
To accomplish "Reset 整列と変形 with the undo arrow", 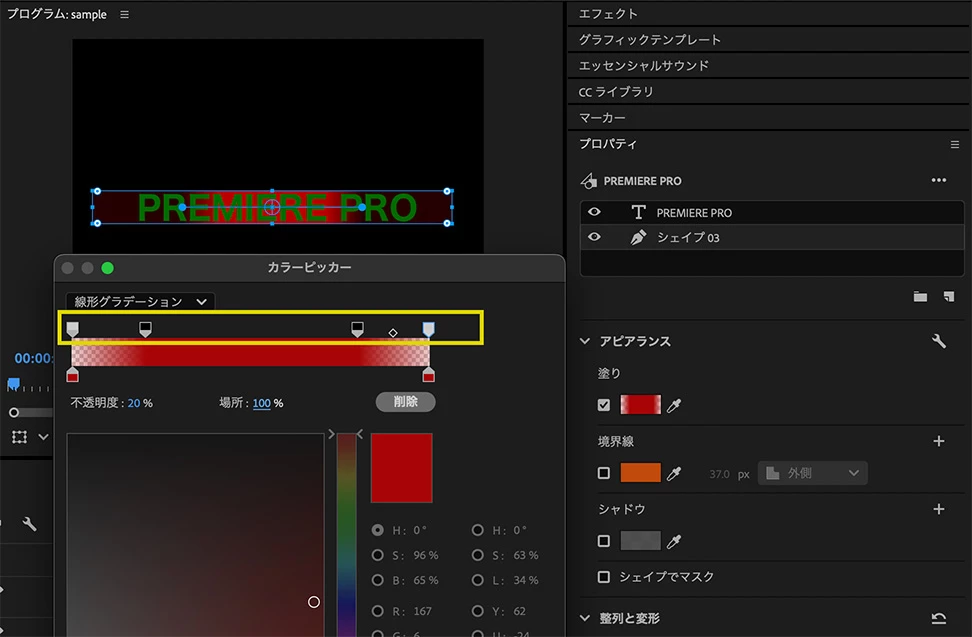I will point(939,618).
